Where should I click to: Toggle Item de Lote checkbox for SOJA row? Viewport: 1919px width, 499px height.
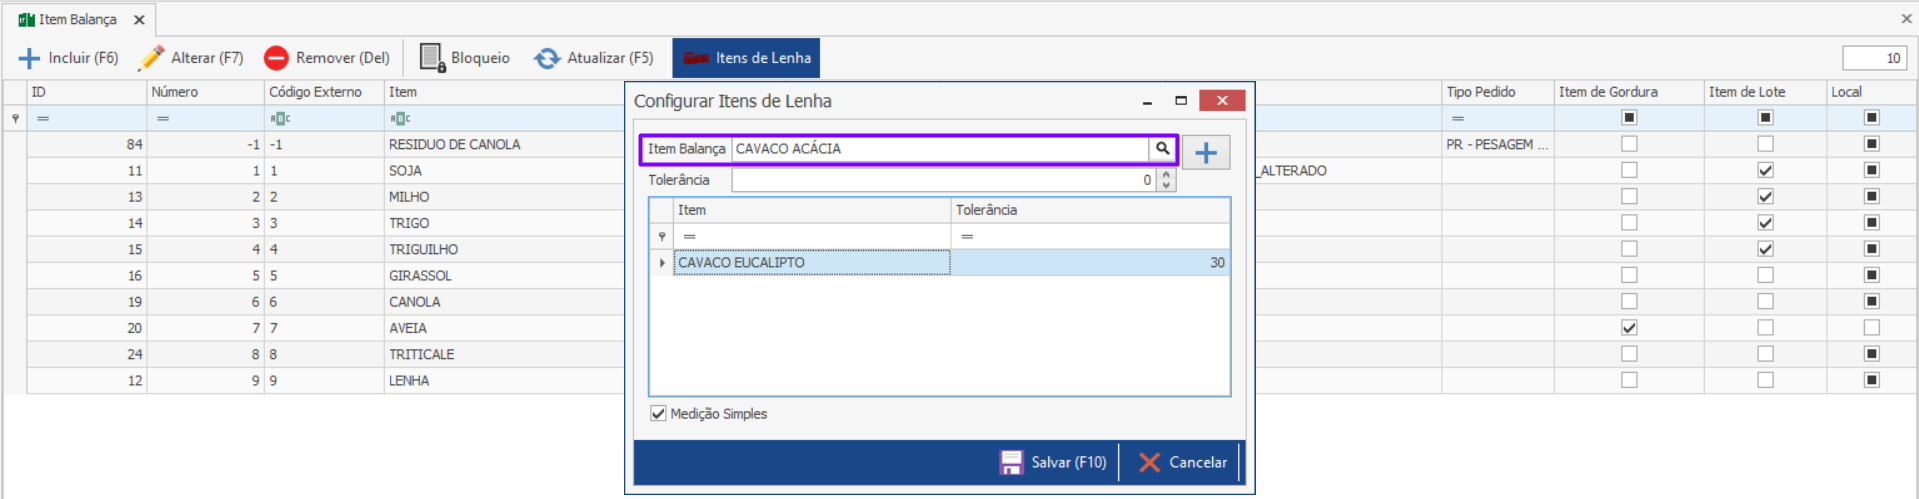(1765, 170)
